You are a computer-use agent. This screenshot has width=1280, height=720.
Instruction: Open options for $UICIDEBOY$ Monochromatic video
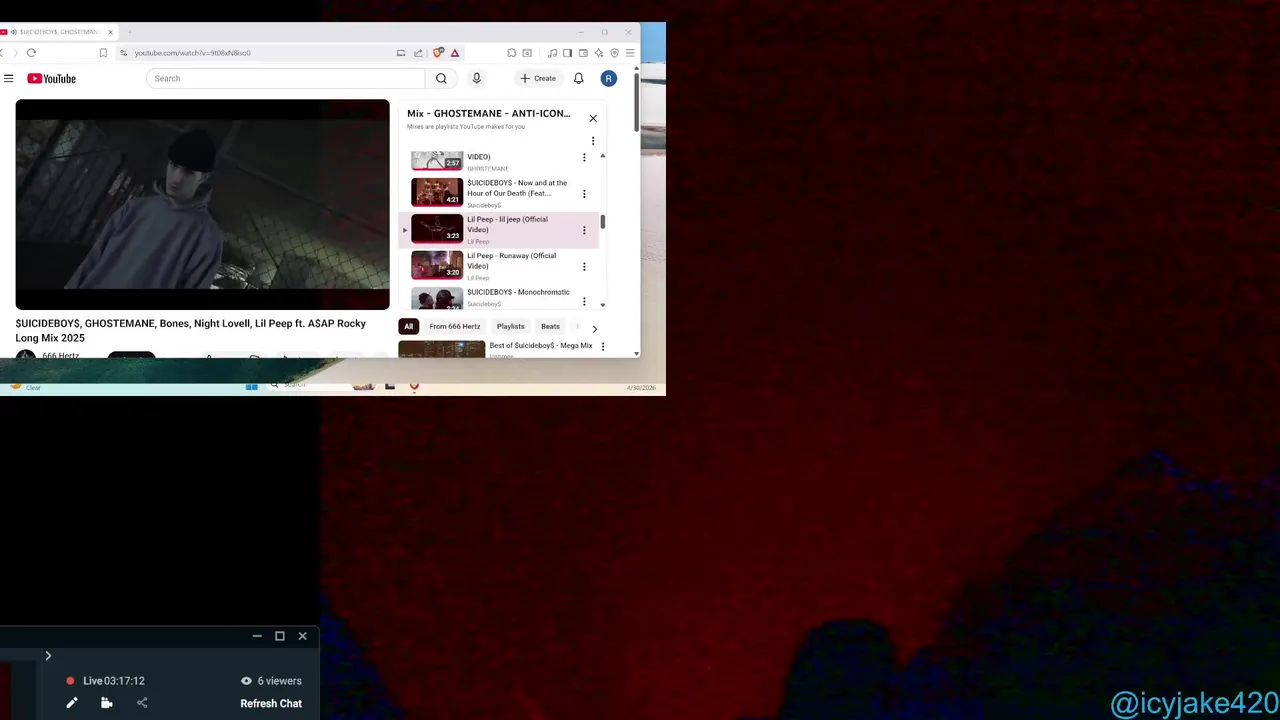584,300
